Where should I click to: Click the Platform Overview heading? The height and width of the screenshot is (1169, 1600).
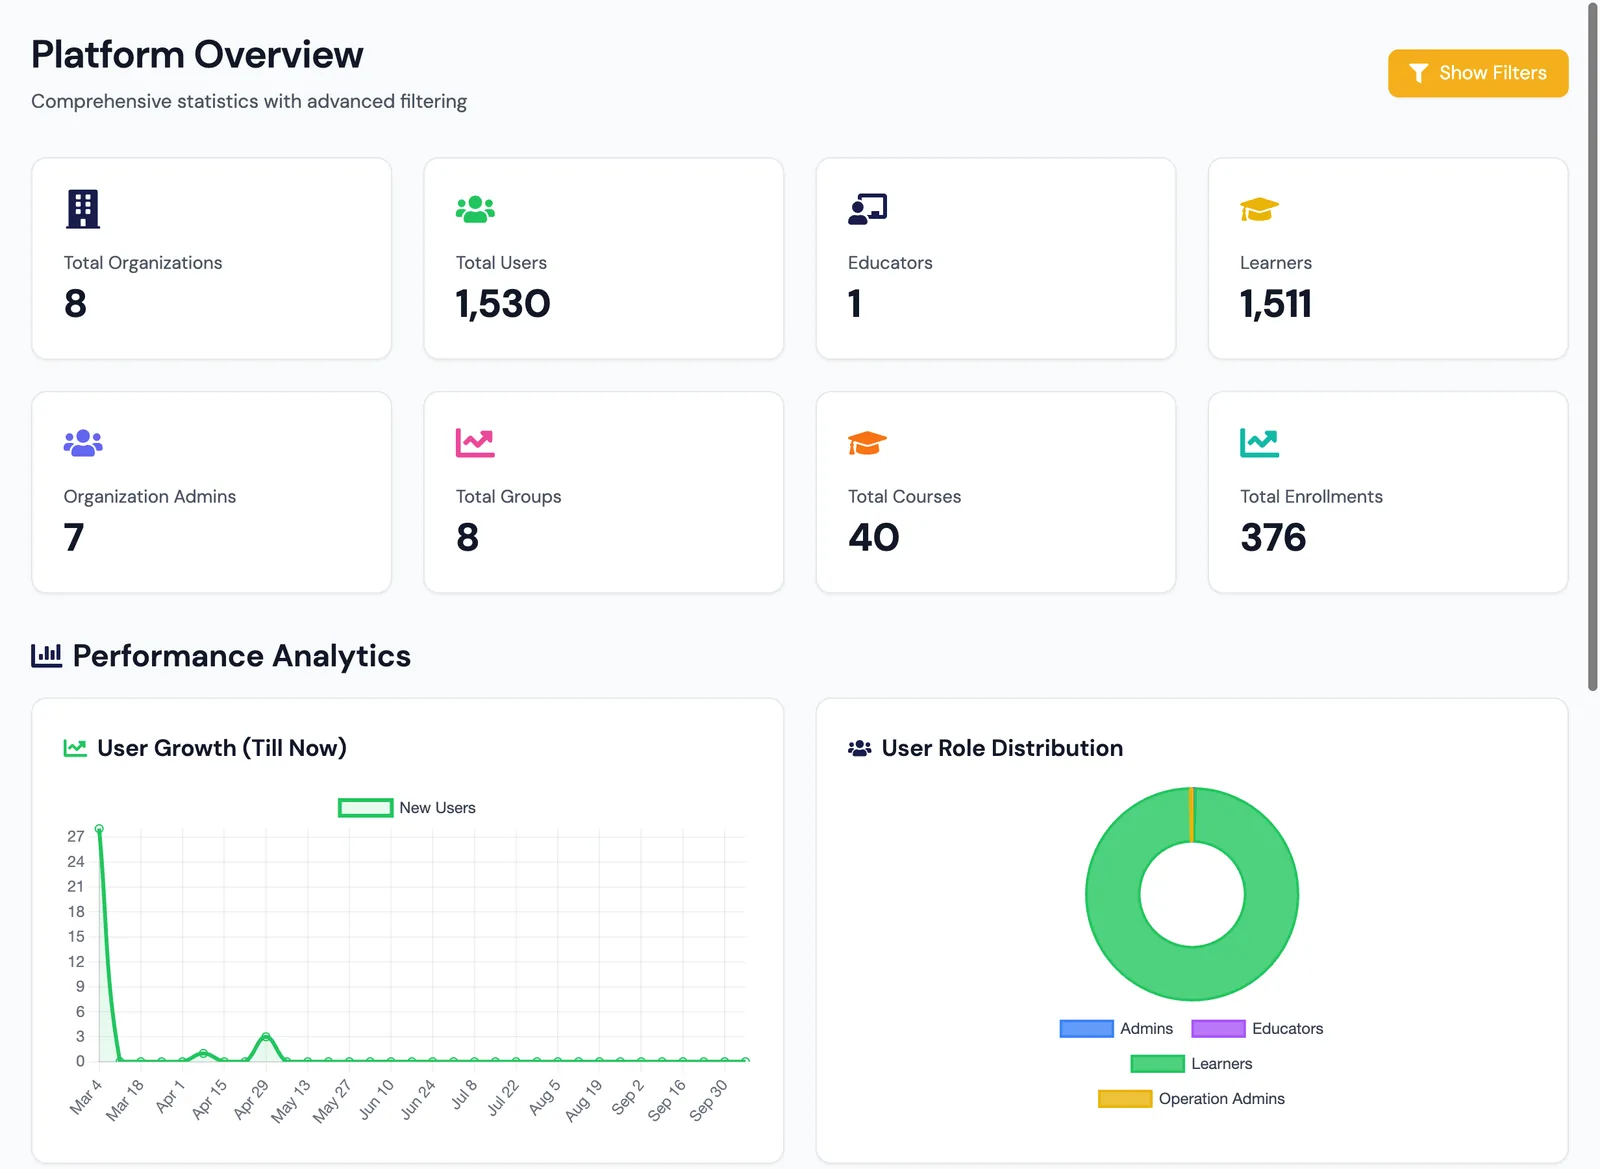(x=197, y=55)
